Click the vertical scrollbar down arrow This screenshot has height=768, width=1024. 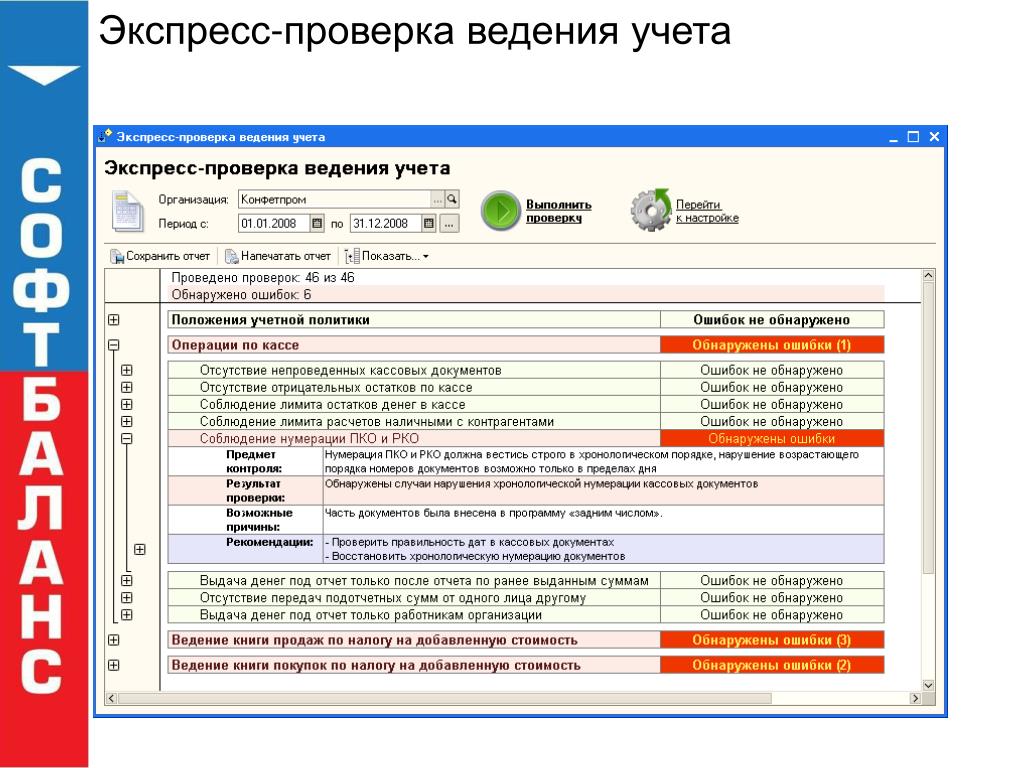[x=928, y=685]
